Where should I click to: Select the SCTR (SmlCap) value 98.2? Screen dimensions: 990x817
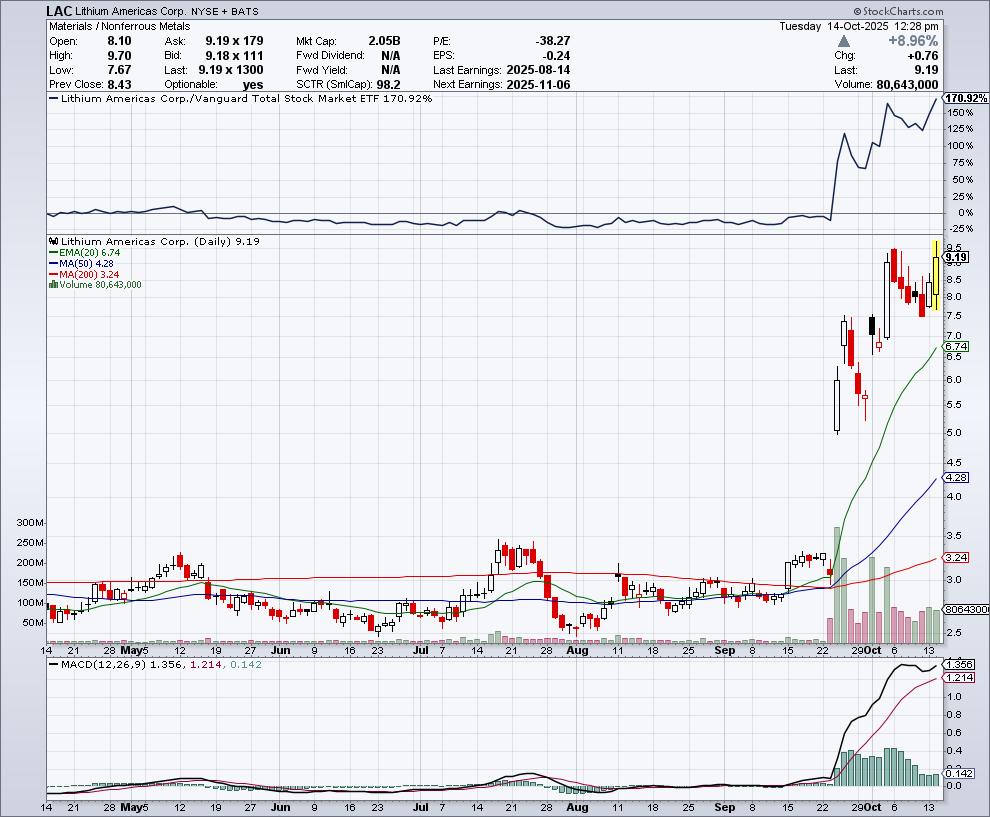388,85
